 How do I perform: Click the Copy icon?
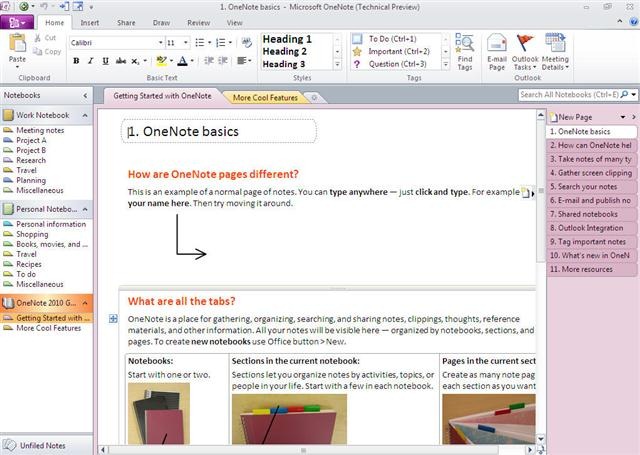[38, 51]
